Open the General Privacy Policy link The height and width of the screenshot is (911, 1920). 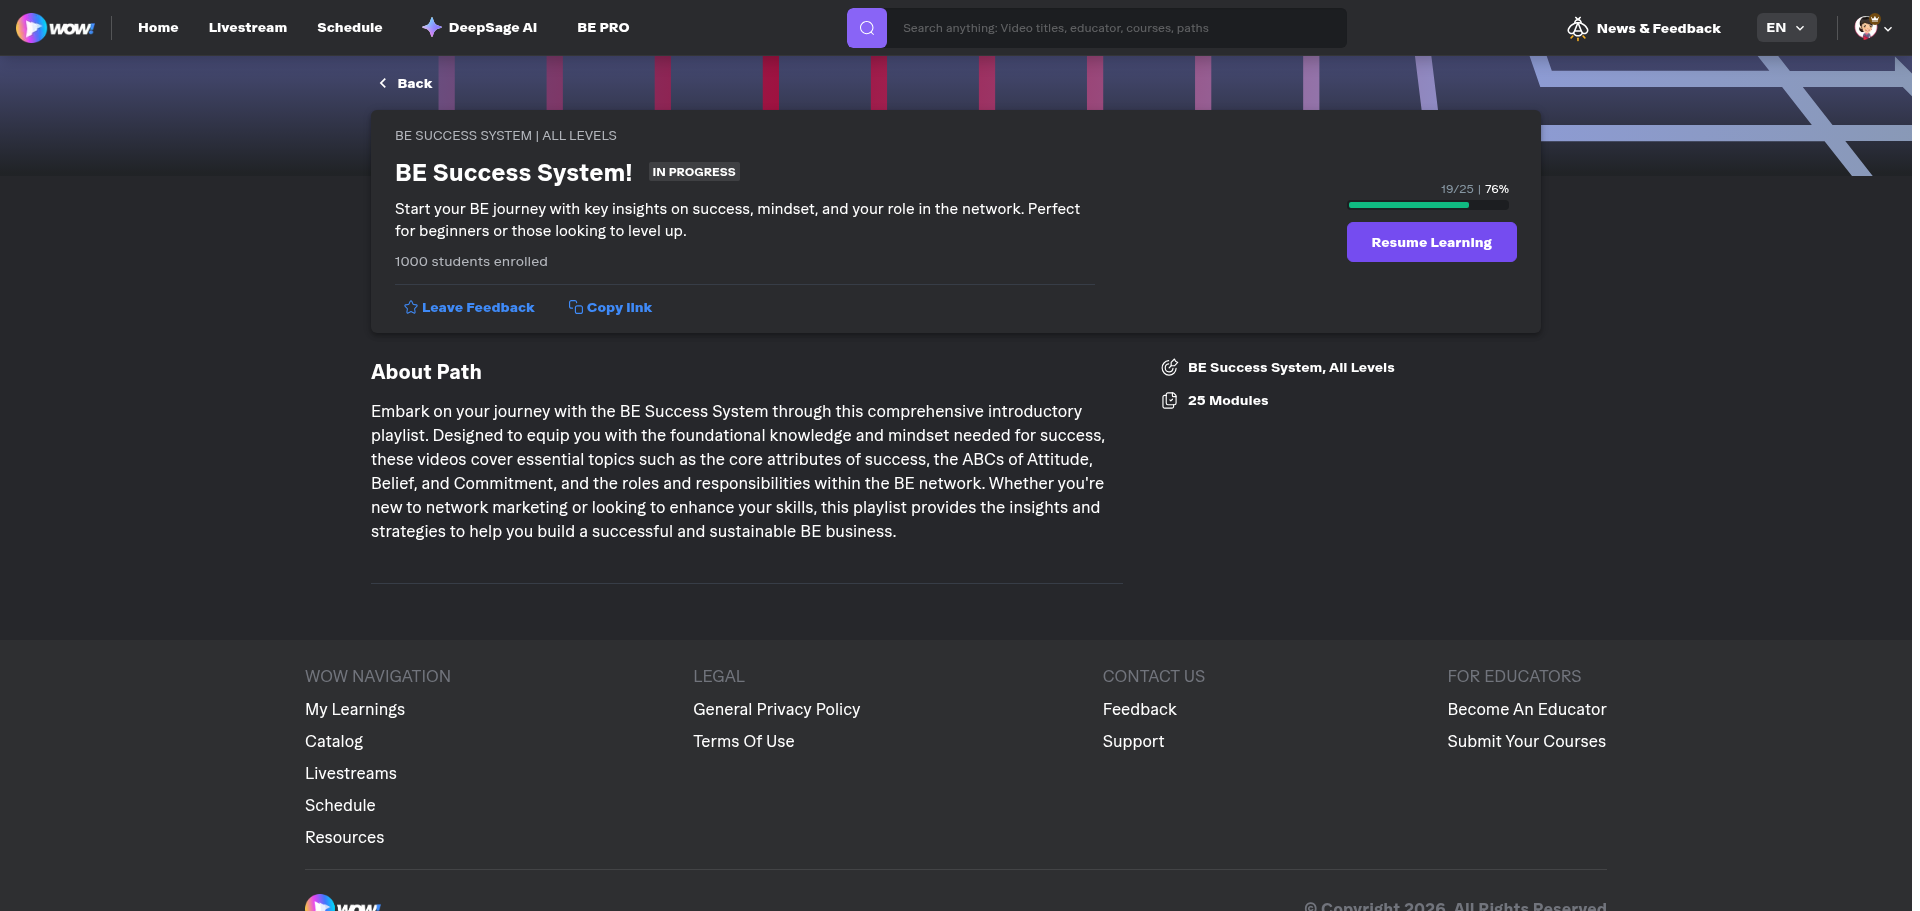777,709
